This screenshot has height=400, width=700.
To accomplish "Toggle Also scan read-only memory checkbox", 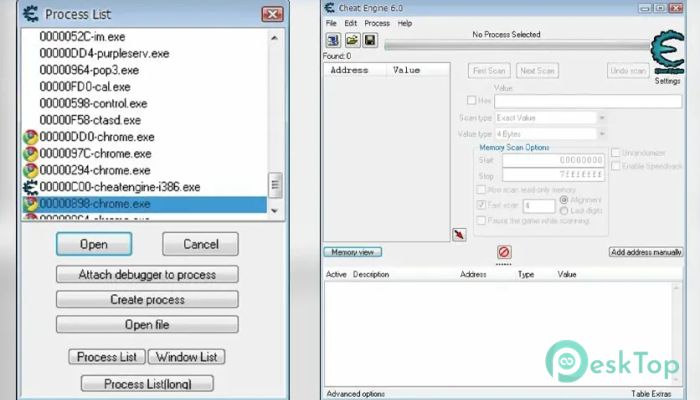I will pos(481,190).
